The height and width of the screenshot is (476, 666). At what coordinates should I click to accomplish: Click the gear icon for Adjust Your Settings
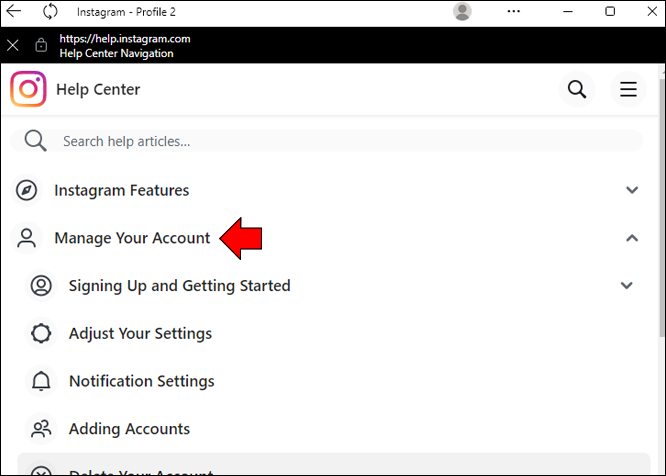tap(41, 333)
